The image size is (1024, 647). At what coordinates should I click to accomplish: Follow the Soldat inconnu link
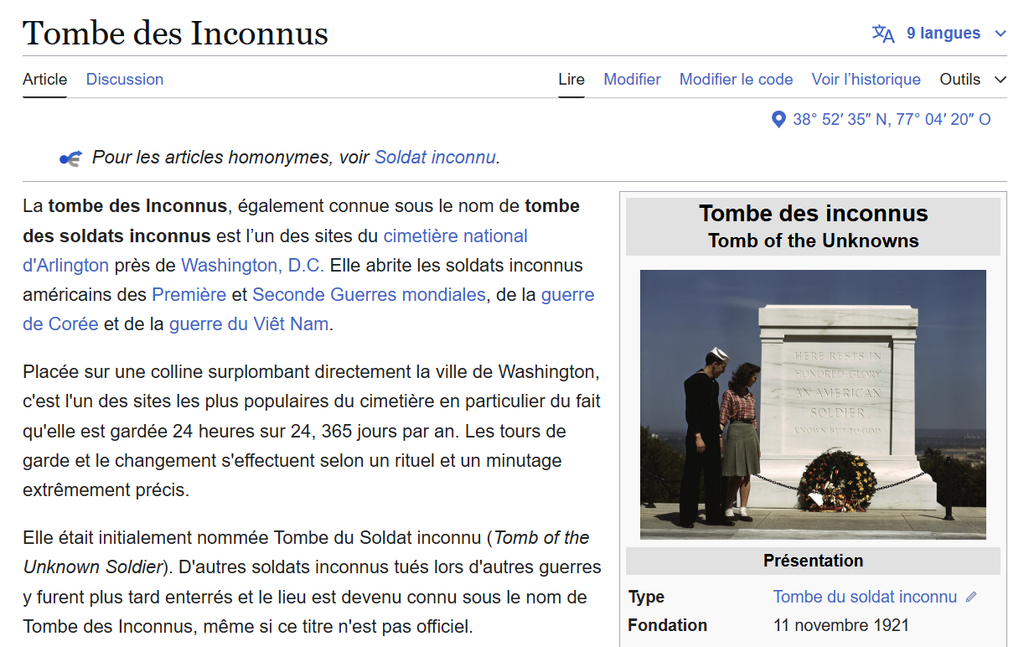(435, 157)
